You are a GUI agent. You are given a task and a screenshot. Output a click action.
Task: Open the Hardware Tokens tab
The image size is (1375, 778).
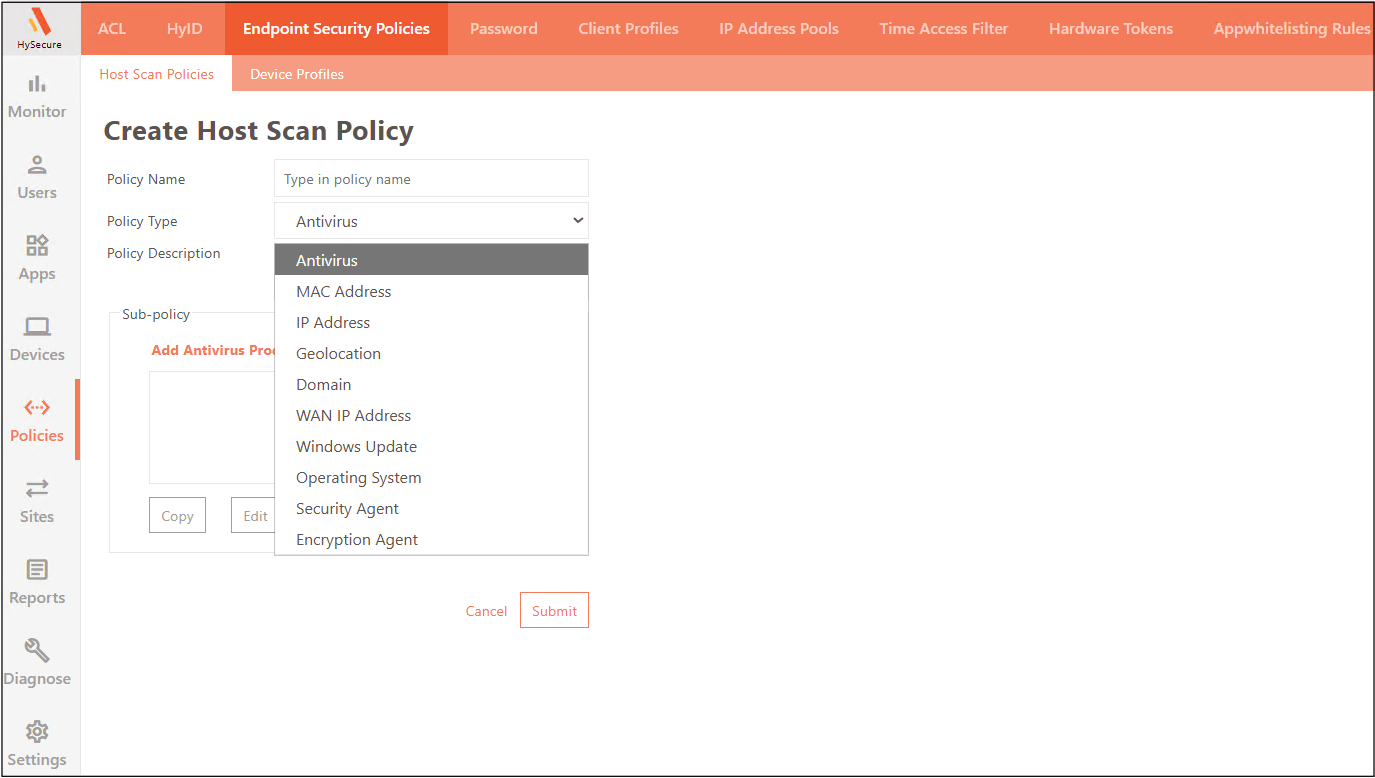click(1110, 28)
